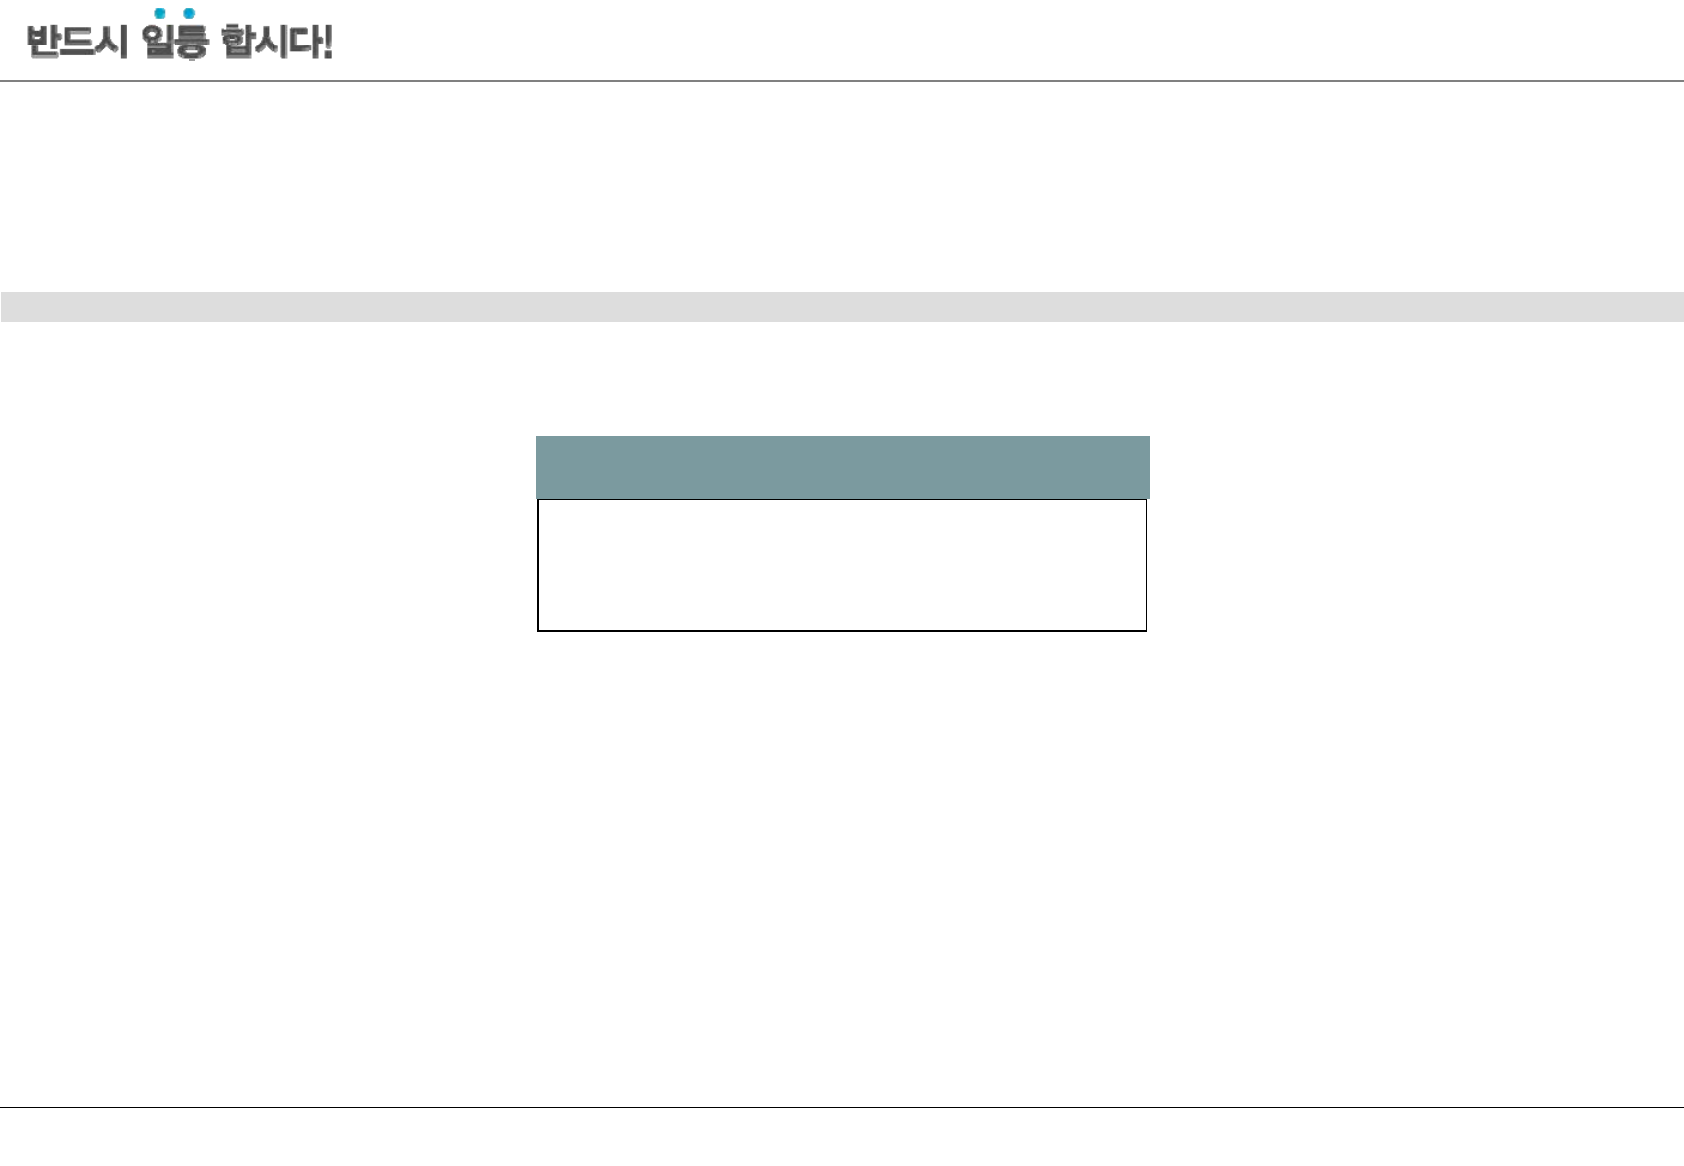Image resolution: width=1684 pixels, height=1166 pixels.
Task: Click the lower-right corner of the white box
Action: click(x=1145, y=630)
